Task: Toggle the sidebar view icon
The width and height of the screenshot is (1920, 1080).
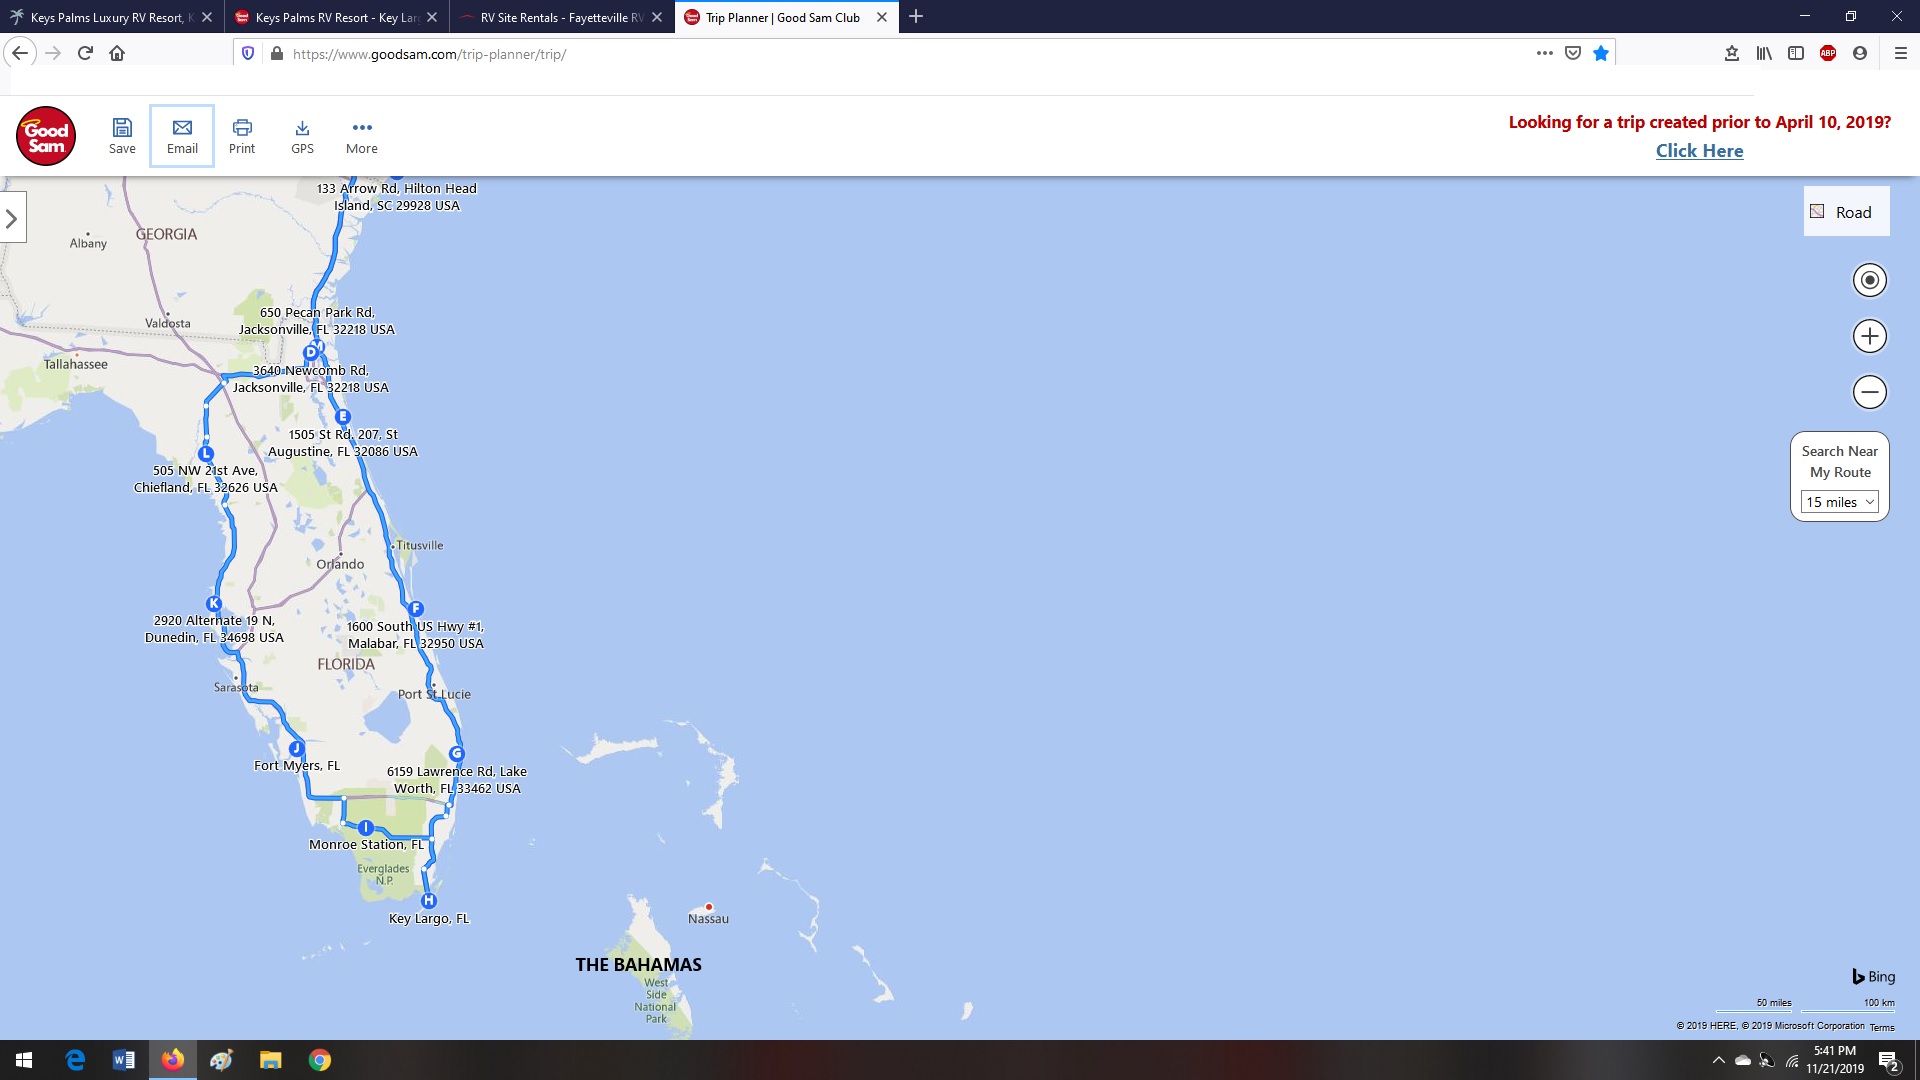Action: click(1796, 53)
